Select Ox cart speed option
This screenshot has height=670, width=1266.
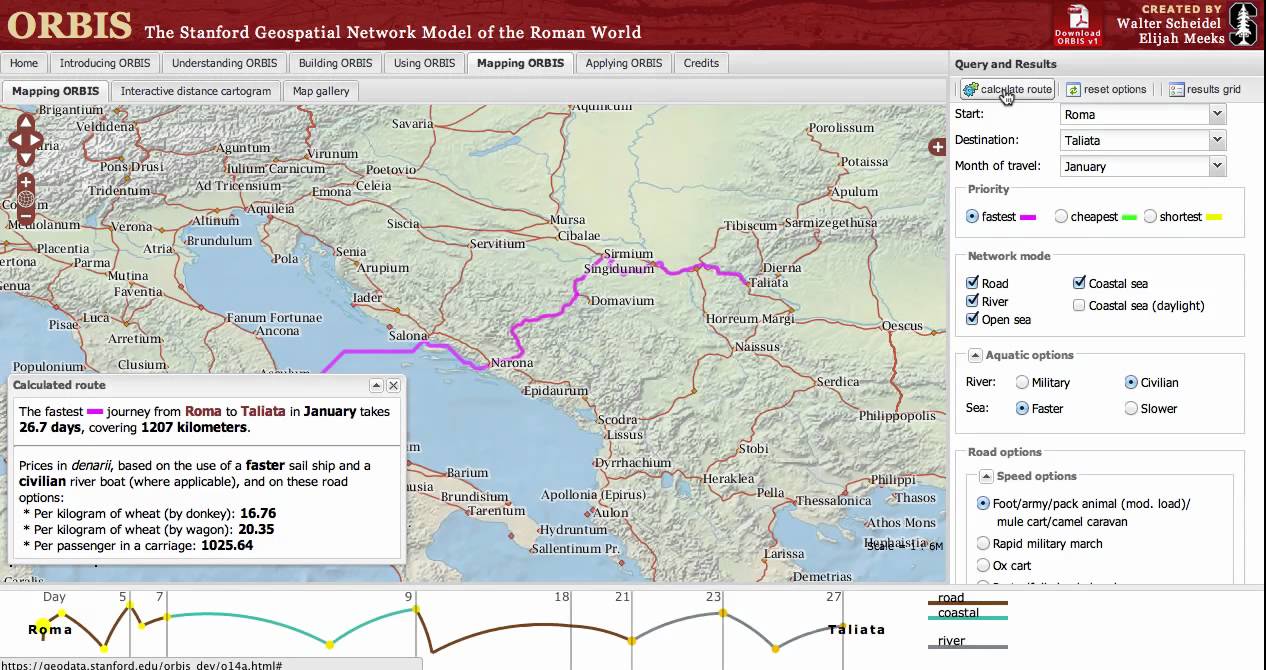983,565
